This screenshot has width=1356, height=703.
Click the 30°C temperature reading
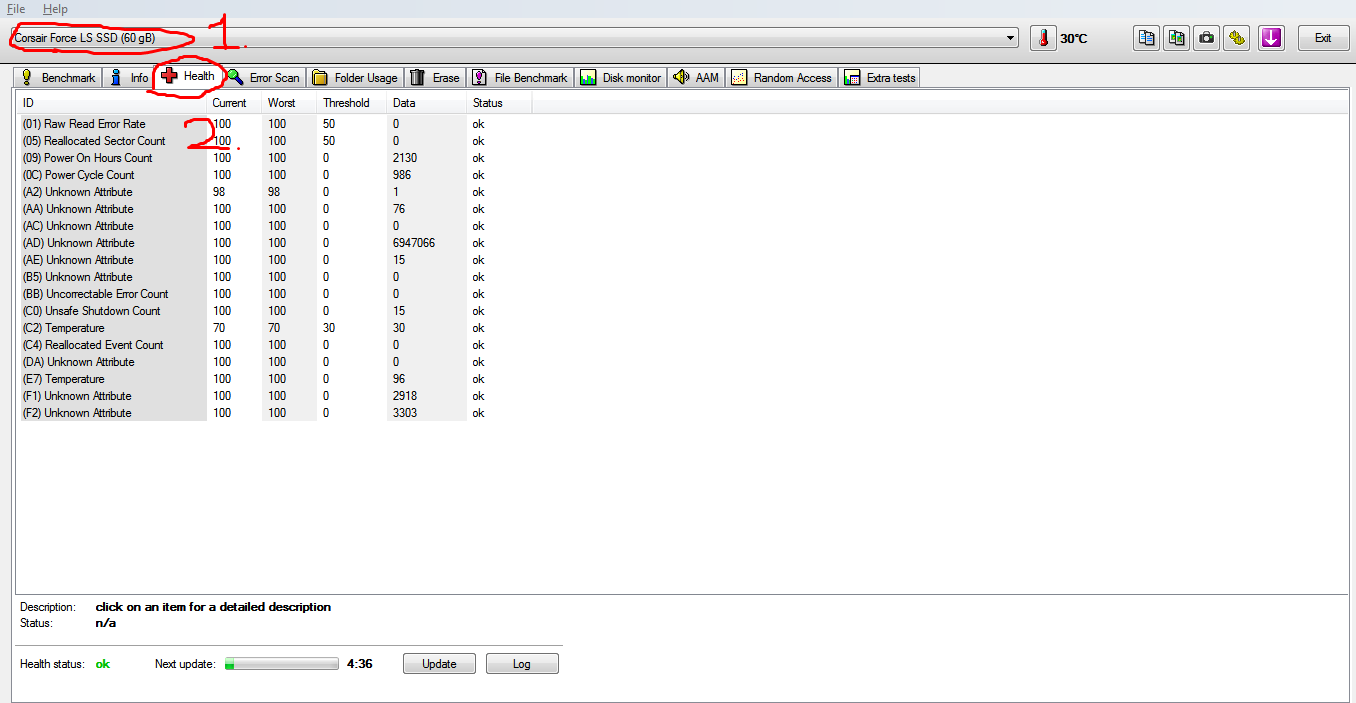[1074, 39]
